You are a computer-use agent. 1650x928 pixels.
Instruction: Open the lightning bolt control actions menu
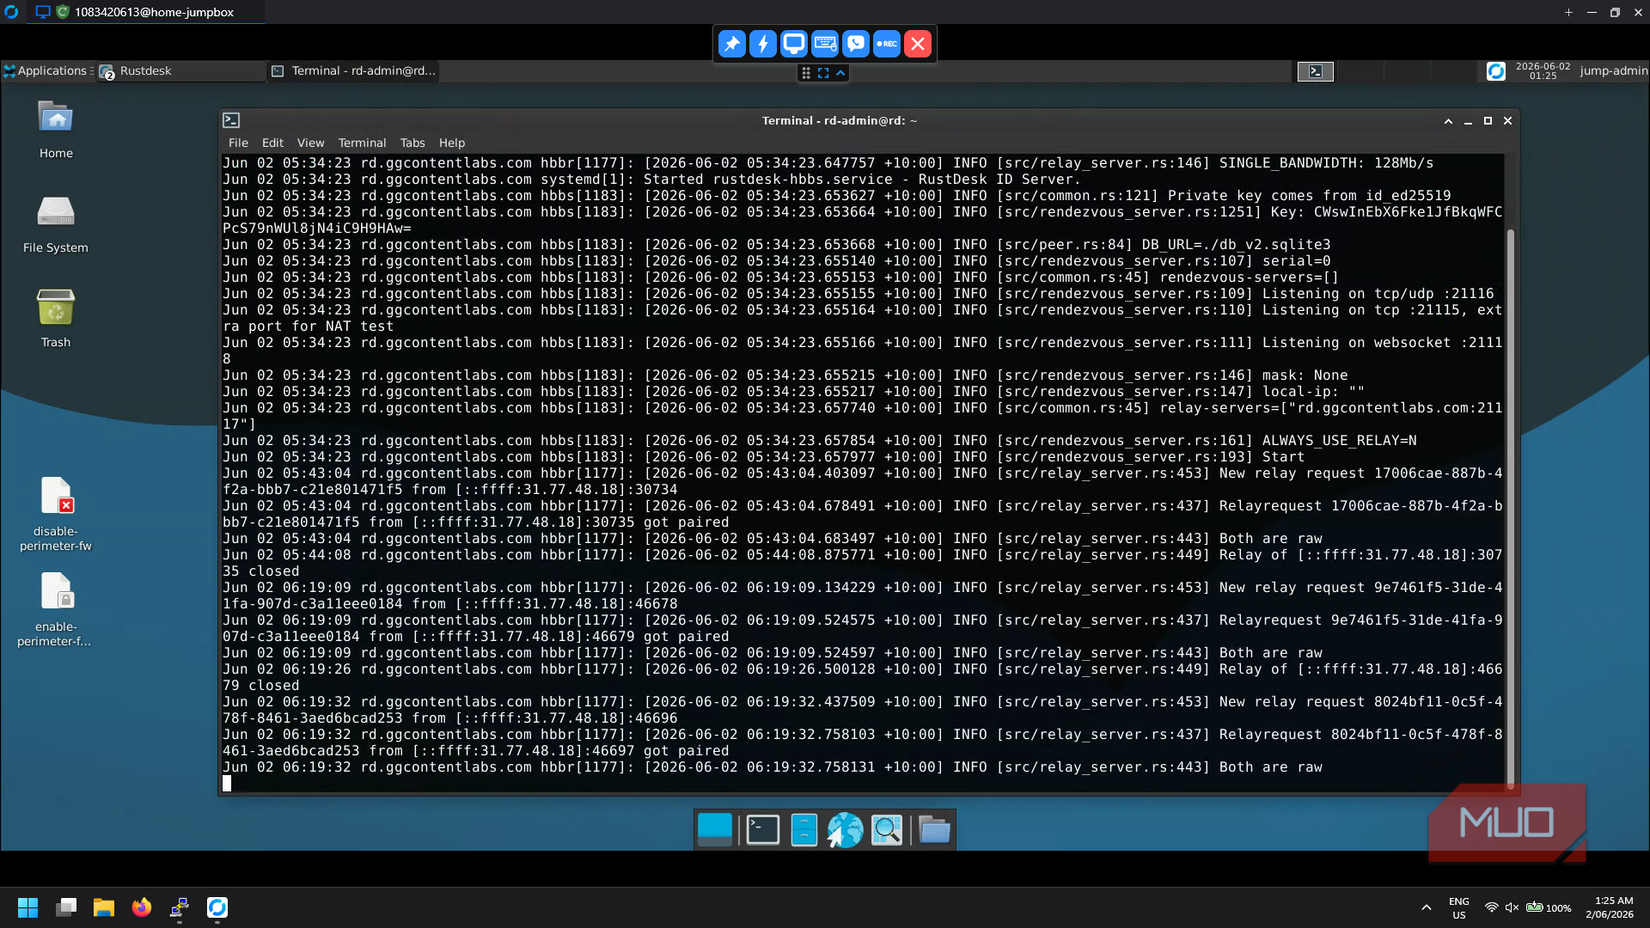(x=763, y=44)
